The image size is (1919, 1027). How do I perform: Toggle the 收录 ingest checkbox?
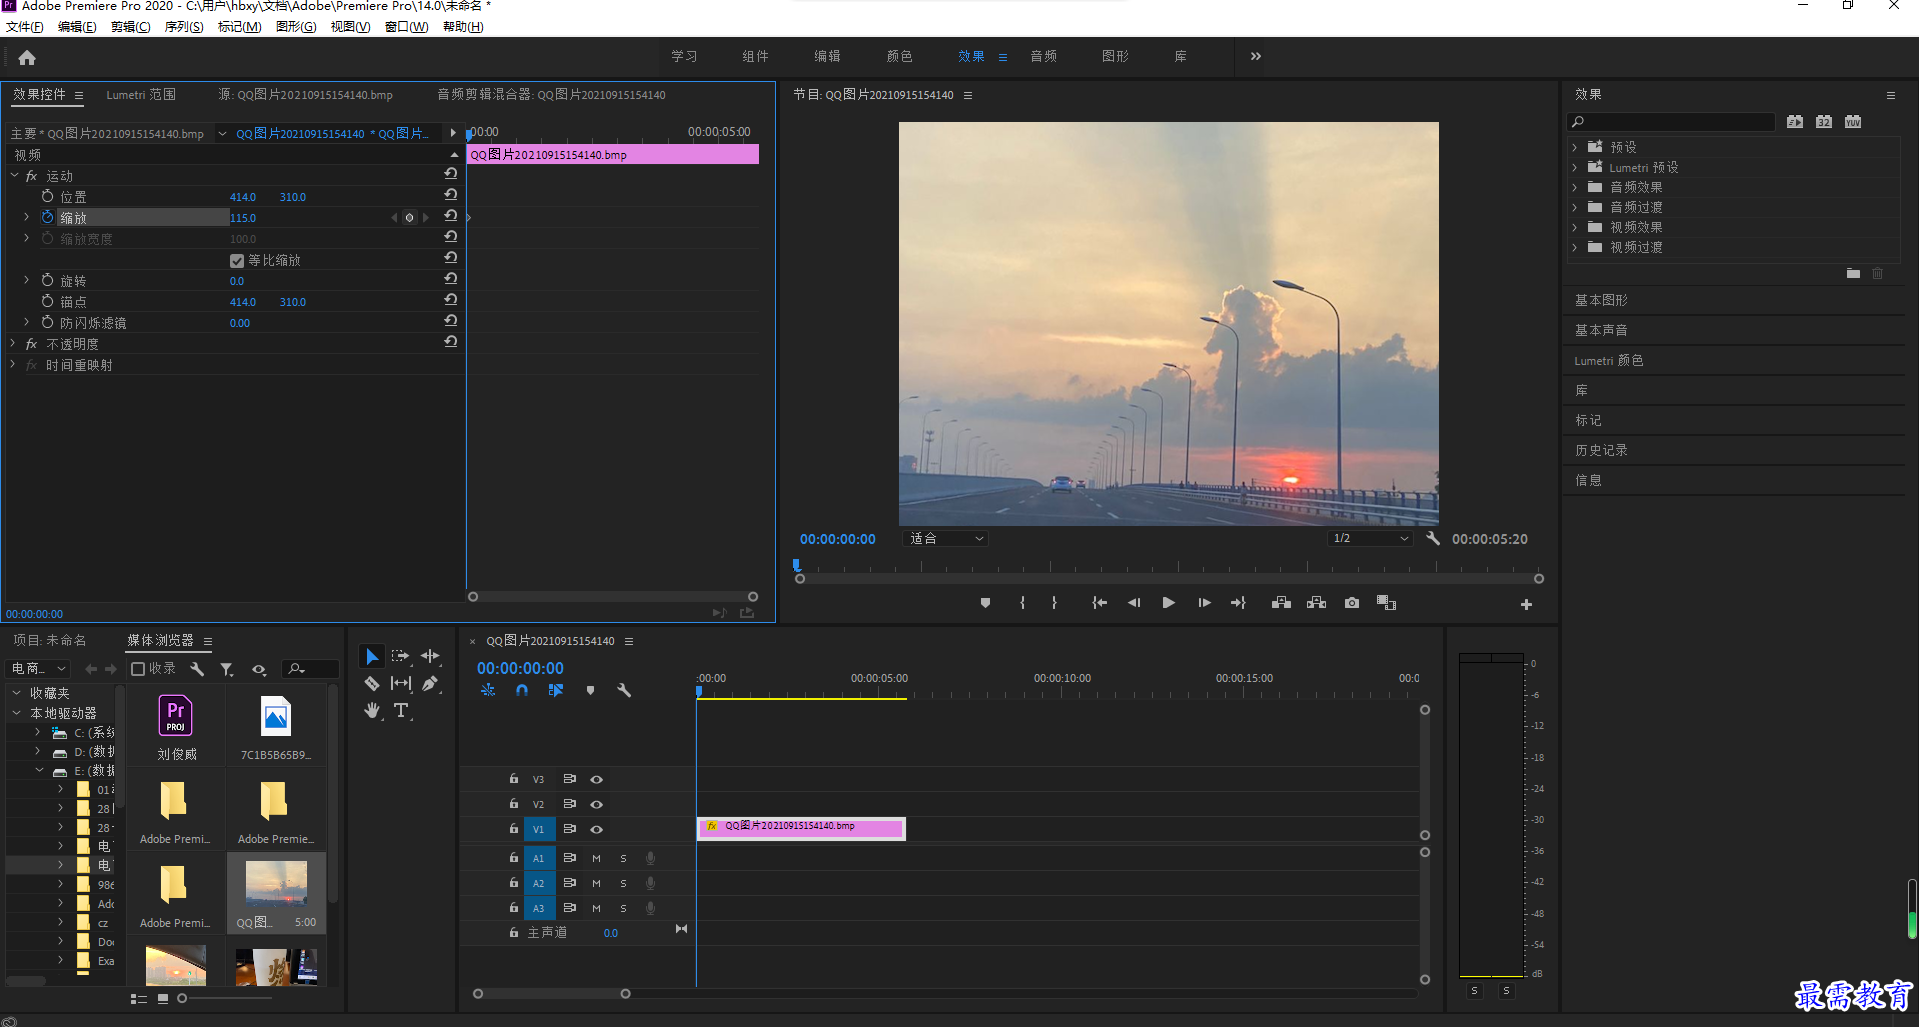(x=139, y=669)
